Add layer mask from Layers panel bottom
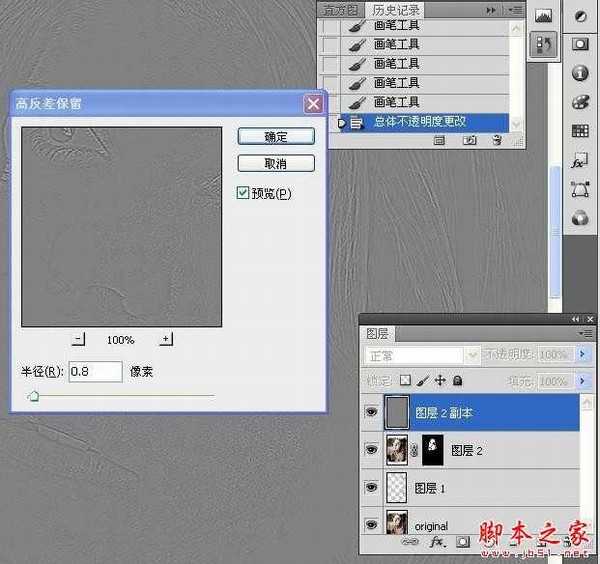 point(462,542)
